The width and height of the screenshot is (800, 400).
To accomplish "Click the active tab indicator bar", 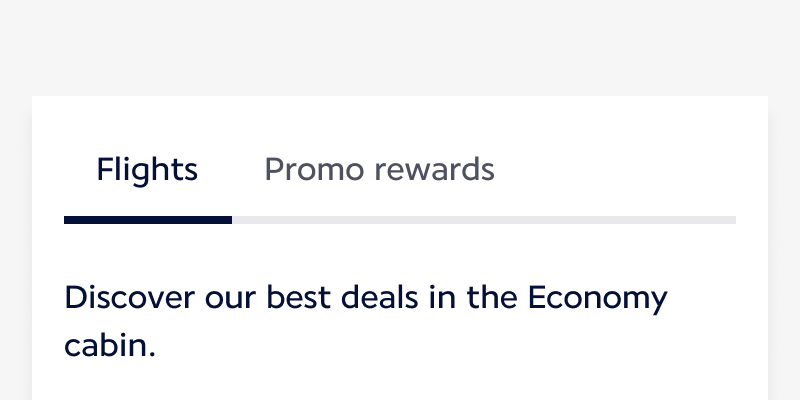I will point(147,220).
